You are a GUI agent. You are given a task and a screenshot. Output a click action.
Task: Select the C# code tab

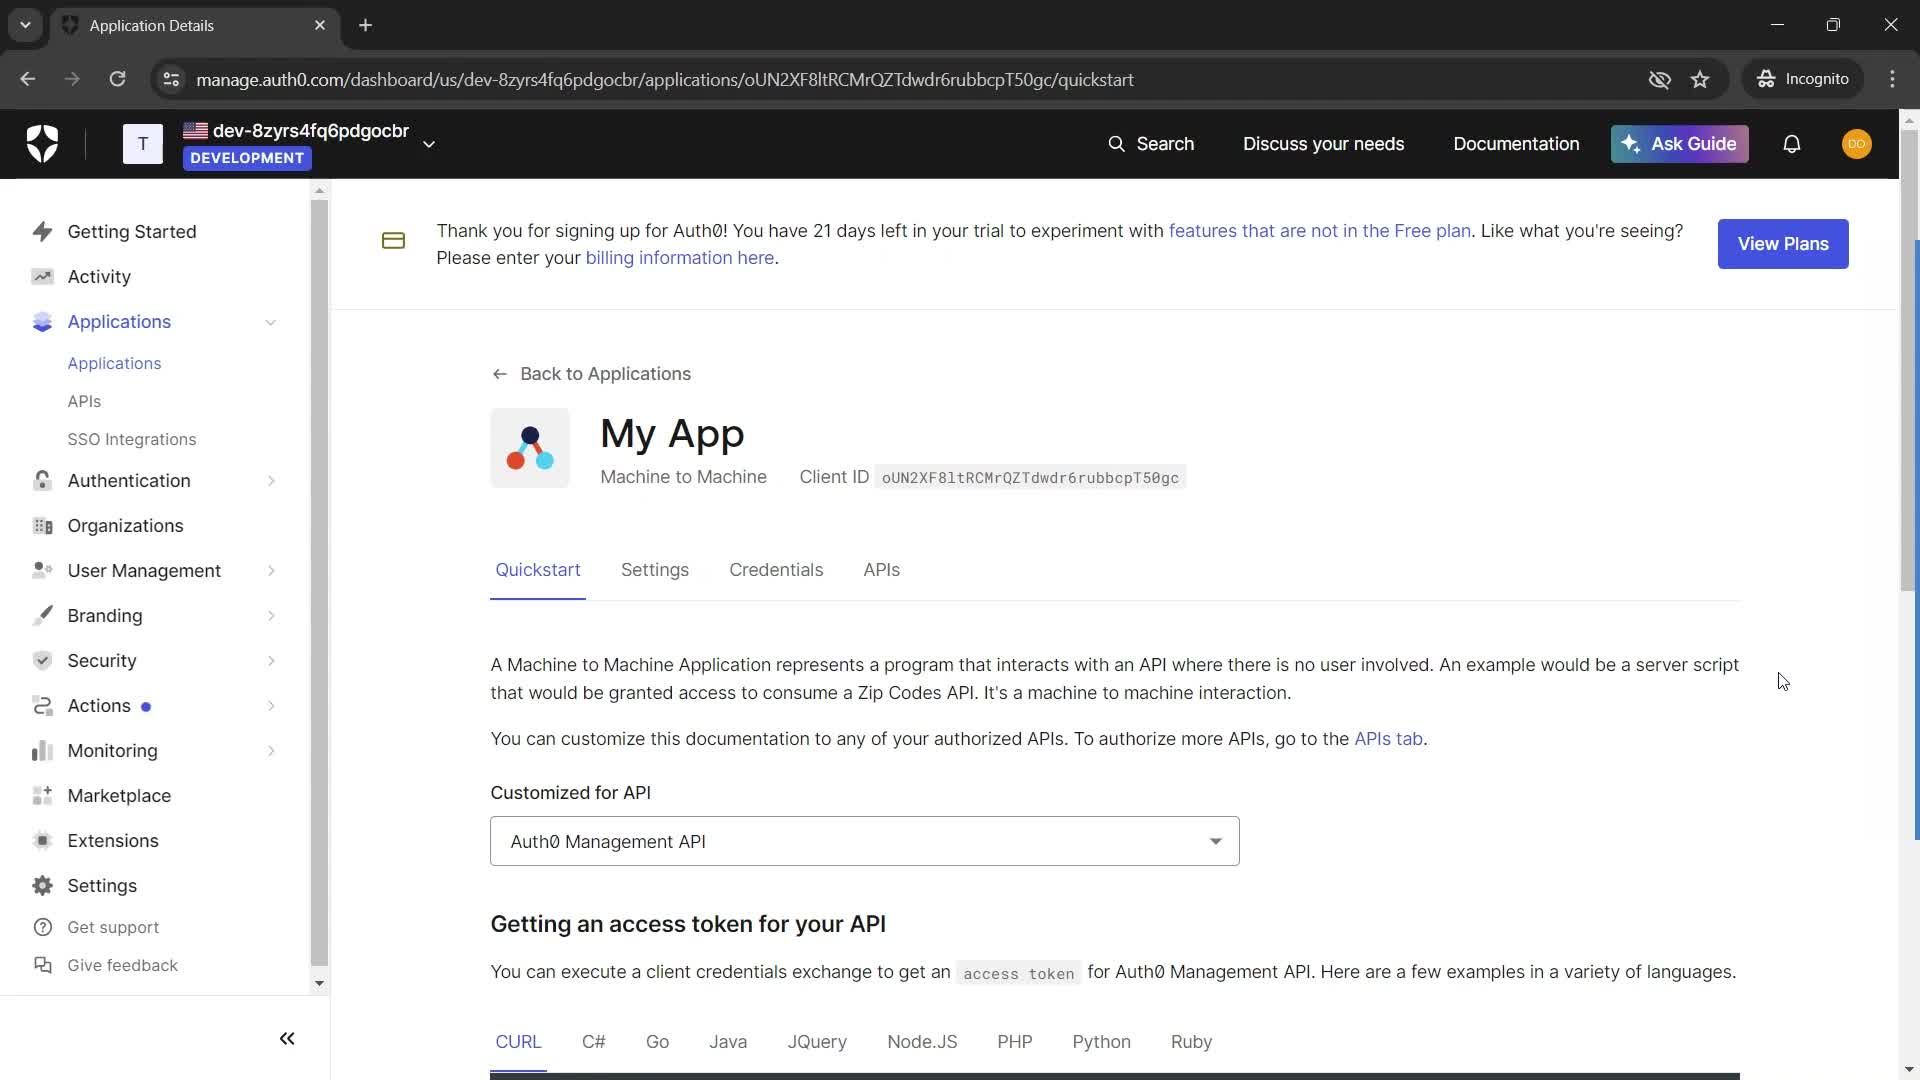pyautogui.click(x=593, y=1042)
